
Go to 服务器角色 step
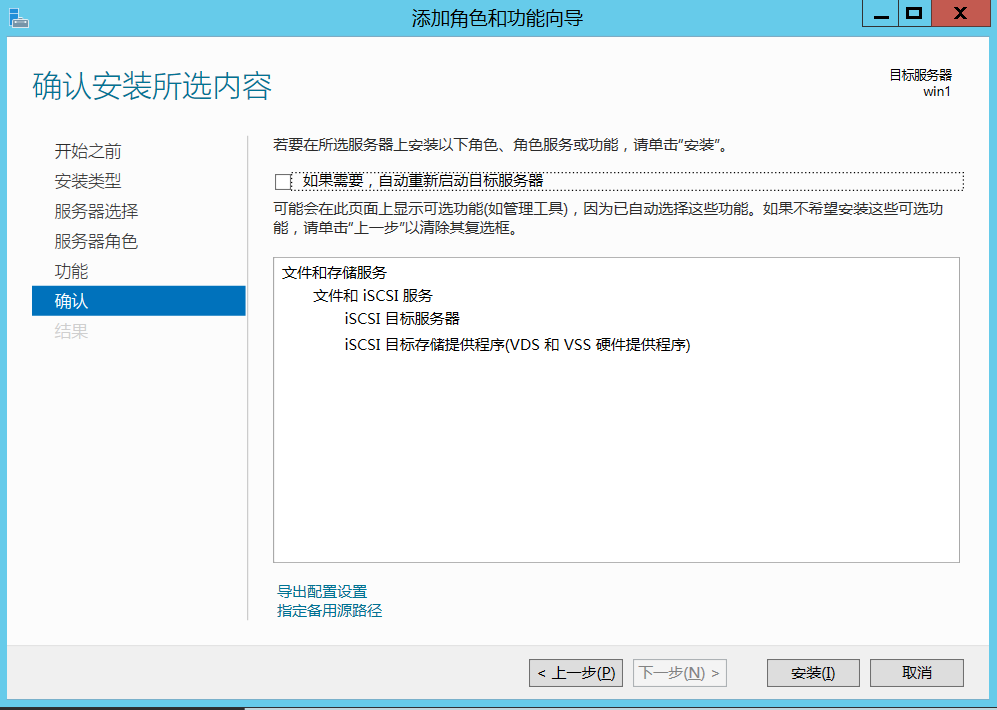point(96,241)
